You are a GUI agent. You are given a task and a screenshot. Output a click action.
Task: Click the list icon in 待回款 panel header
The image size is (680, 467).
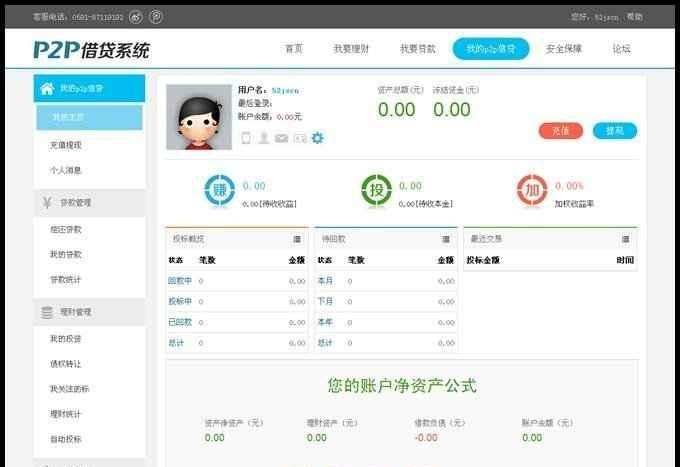point(445,239)
